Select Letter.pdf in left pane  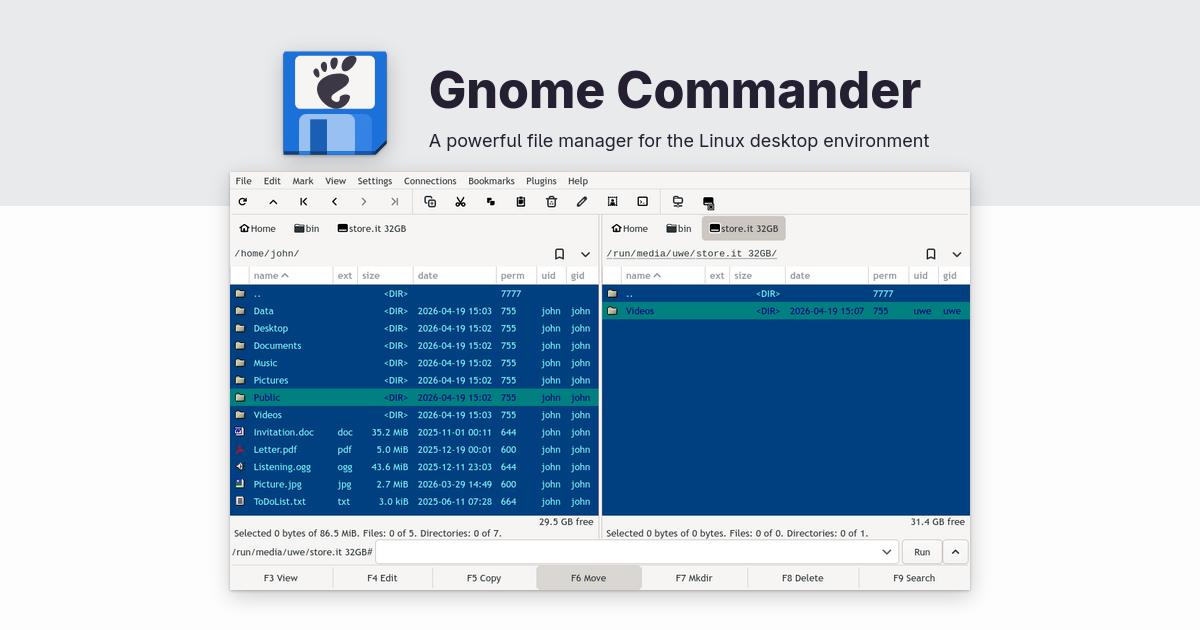pos(275,450)
